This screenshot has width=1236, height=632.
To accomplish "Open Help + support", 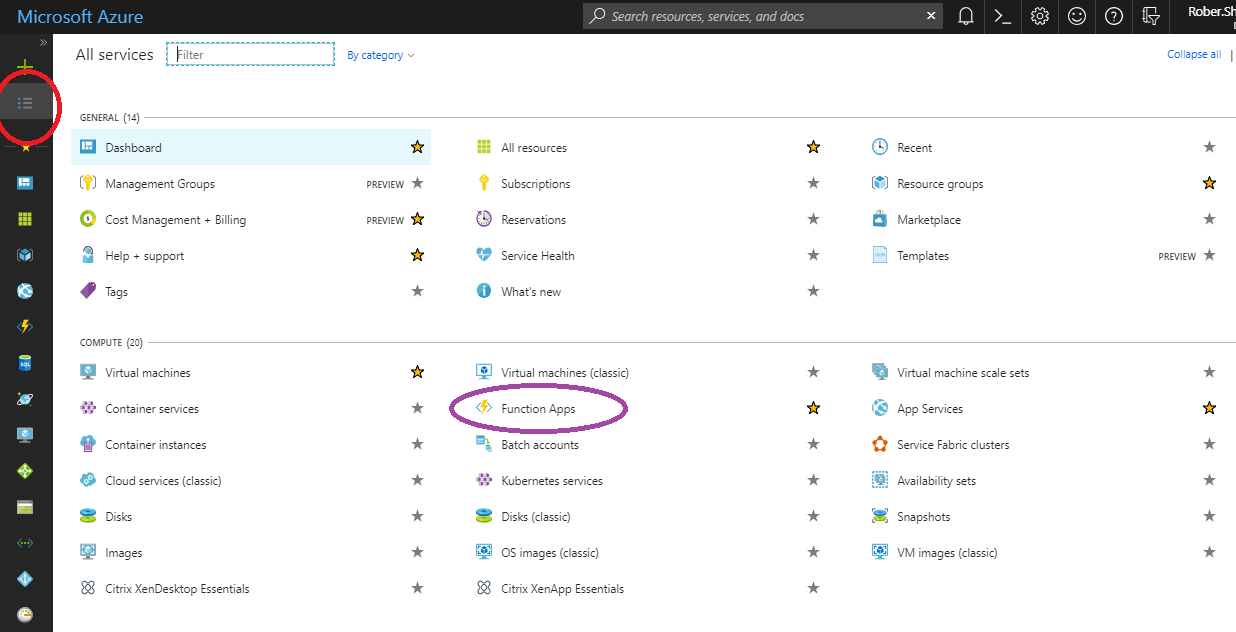I will (x=145, y=256).
